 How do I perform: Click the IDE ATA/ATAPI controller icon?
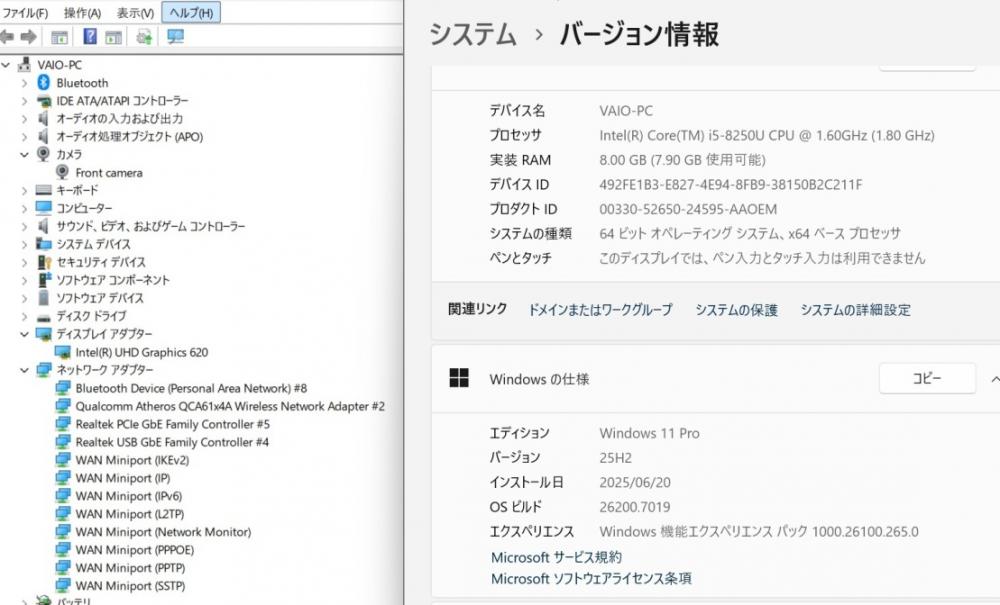pyautogui.click(x=43, y=101)
